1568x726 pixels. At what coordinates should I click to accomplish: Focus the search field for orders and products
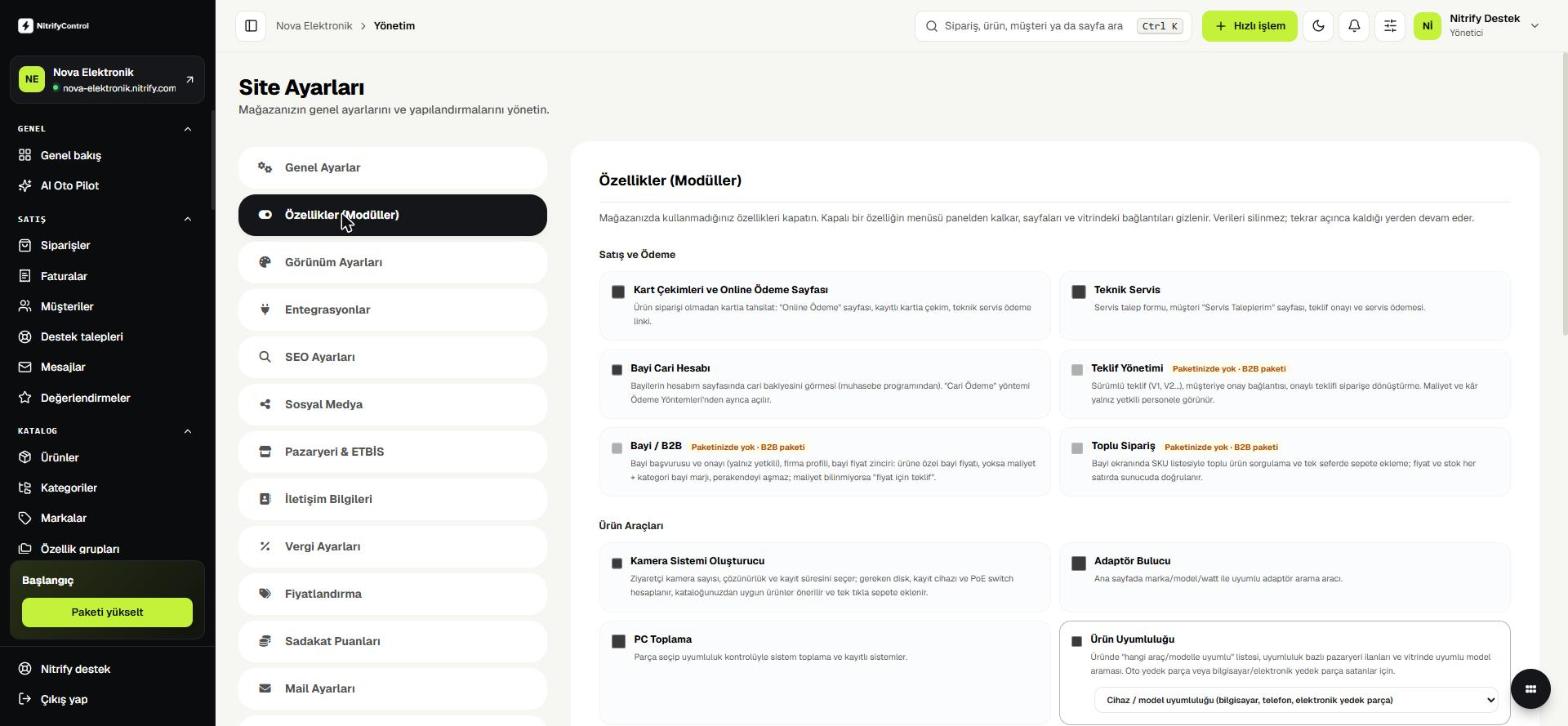(1052, 26)
